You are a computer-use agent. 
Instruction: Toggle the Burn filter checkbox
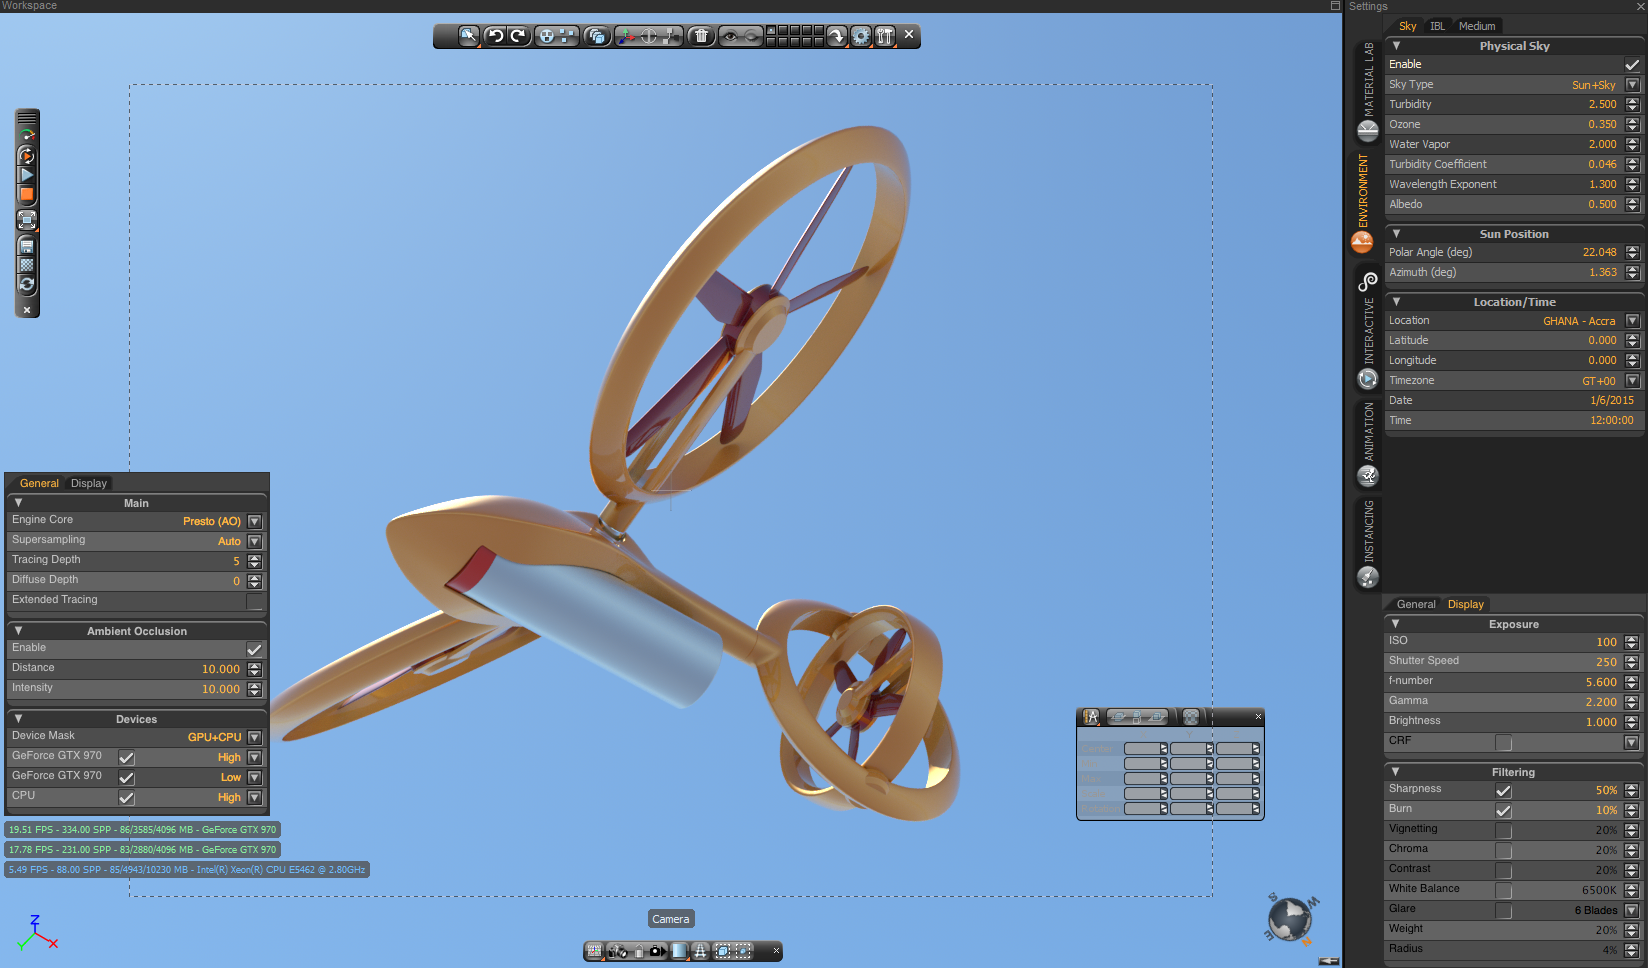[1503, 811]
